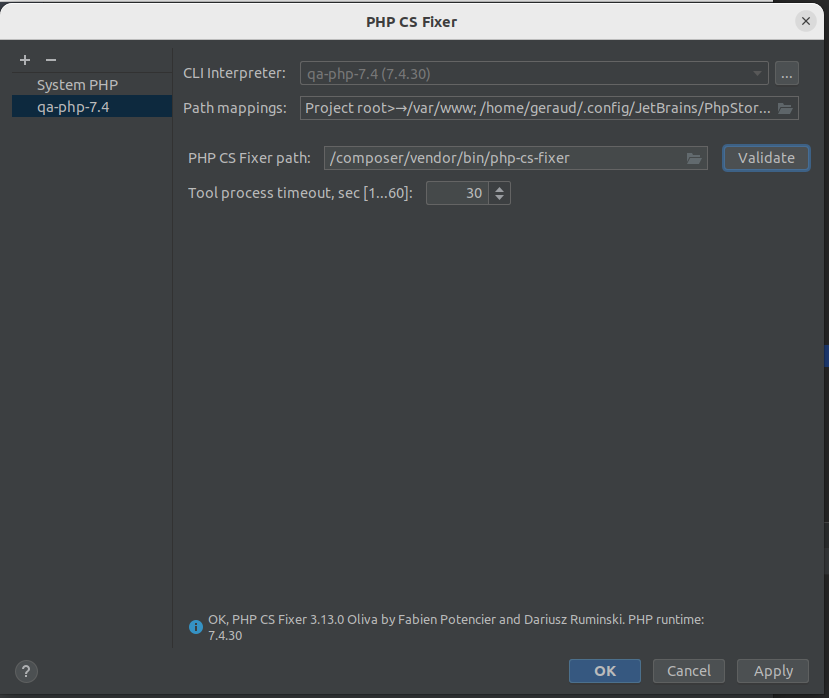
Task: Increase timeout with the up arrow
Action: (499, 188)
